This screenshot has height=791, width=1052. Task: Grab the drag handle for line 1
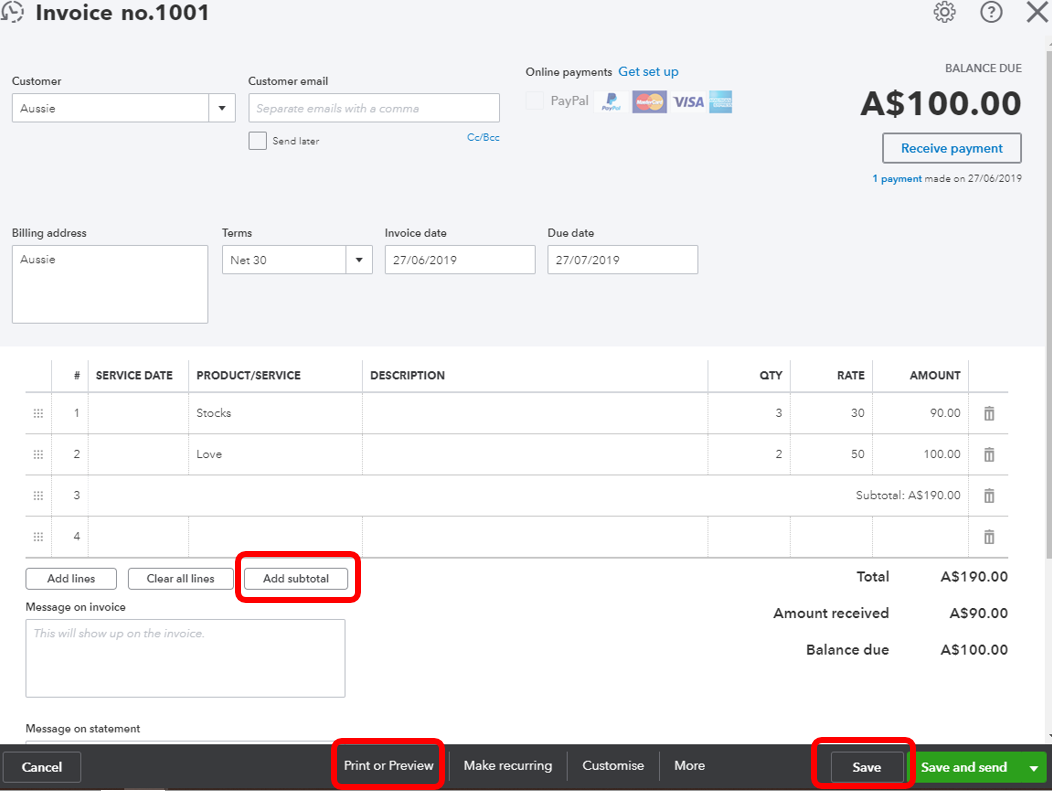(x=39, y=413)
